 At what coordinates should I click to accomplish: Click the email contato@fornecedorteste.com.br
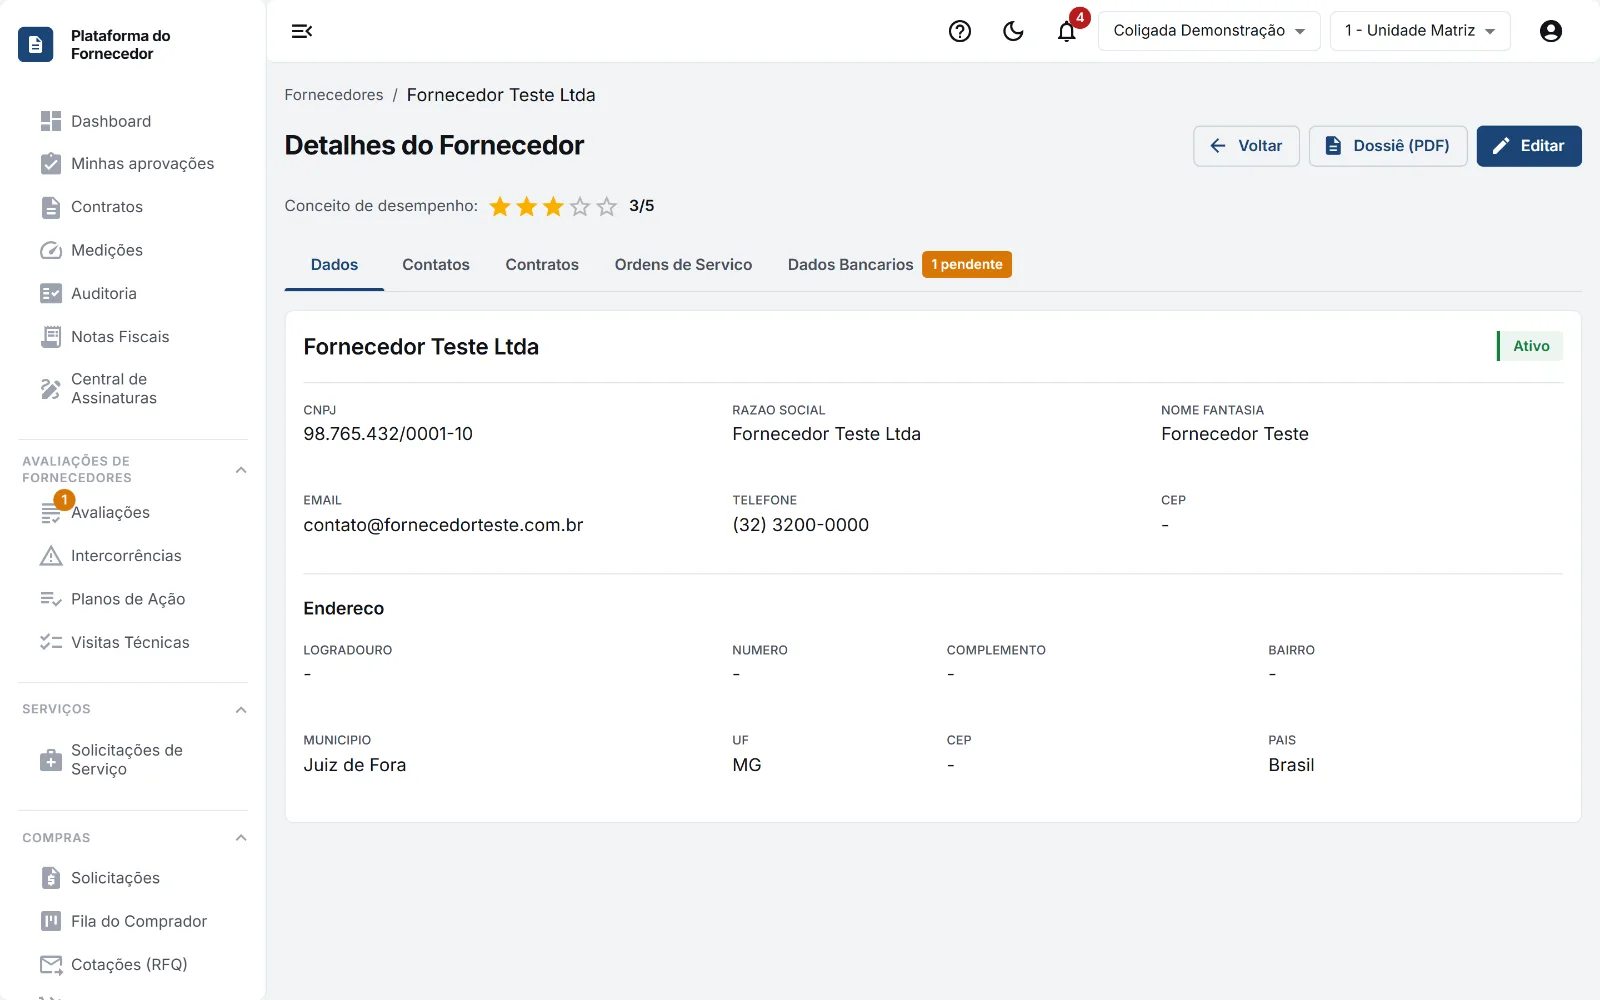[x=443, y=525]
